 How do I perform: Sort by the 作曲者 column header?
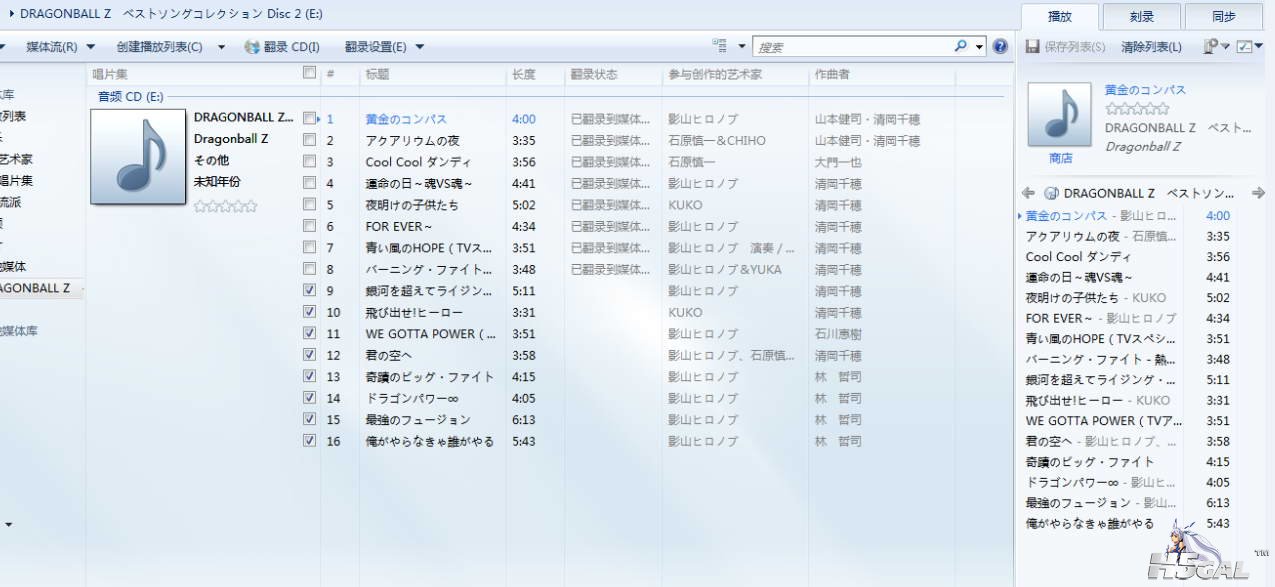832,74
